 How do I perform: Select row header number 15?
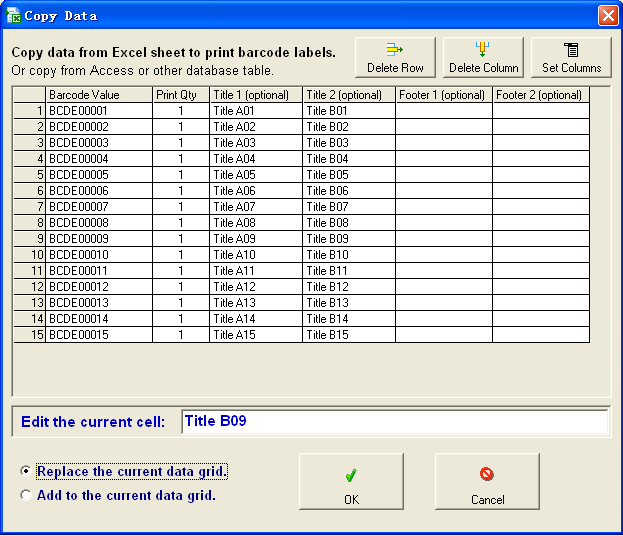[29, 335]
